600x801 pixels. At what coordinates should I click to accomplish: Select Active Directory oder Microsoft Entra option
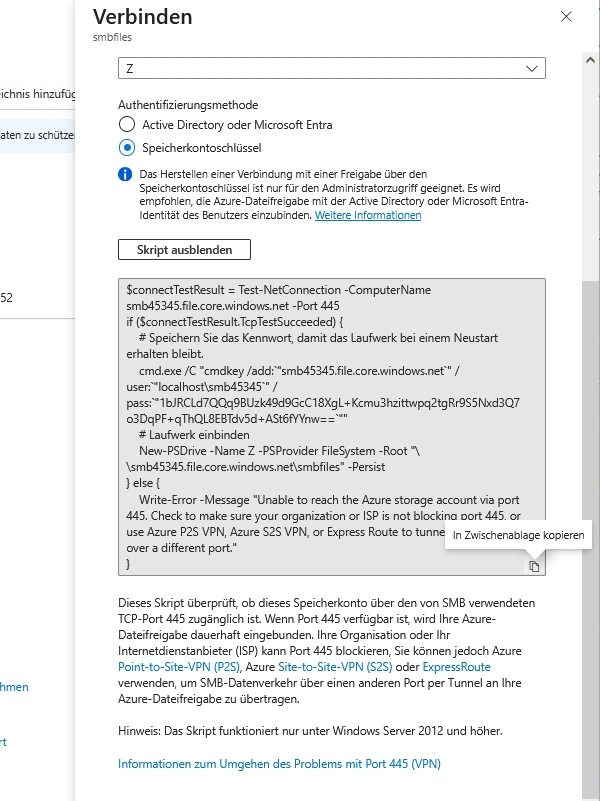point(127,125)
